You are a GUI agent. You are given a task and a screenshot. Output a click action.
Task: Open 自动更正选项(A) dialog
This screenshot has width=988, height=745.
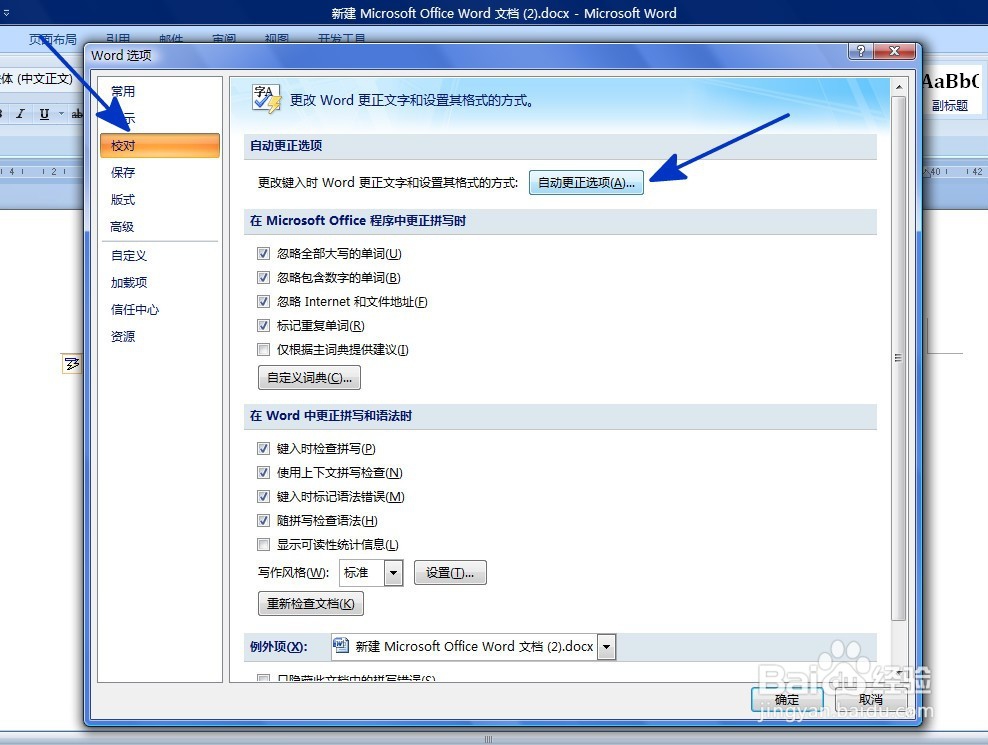586,183
